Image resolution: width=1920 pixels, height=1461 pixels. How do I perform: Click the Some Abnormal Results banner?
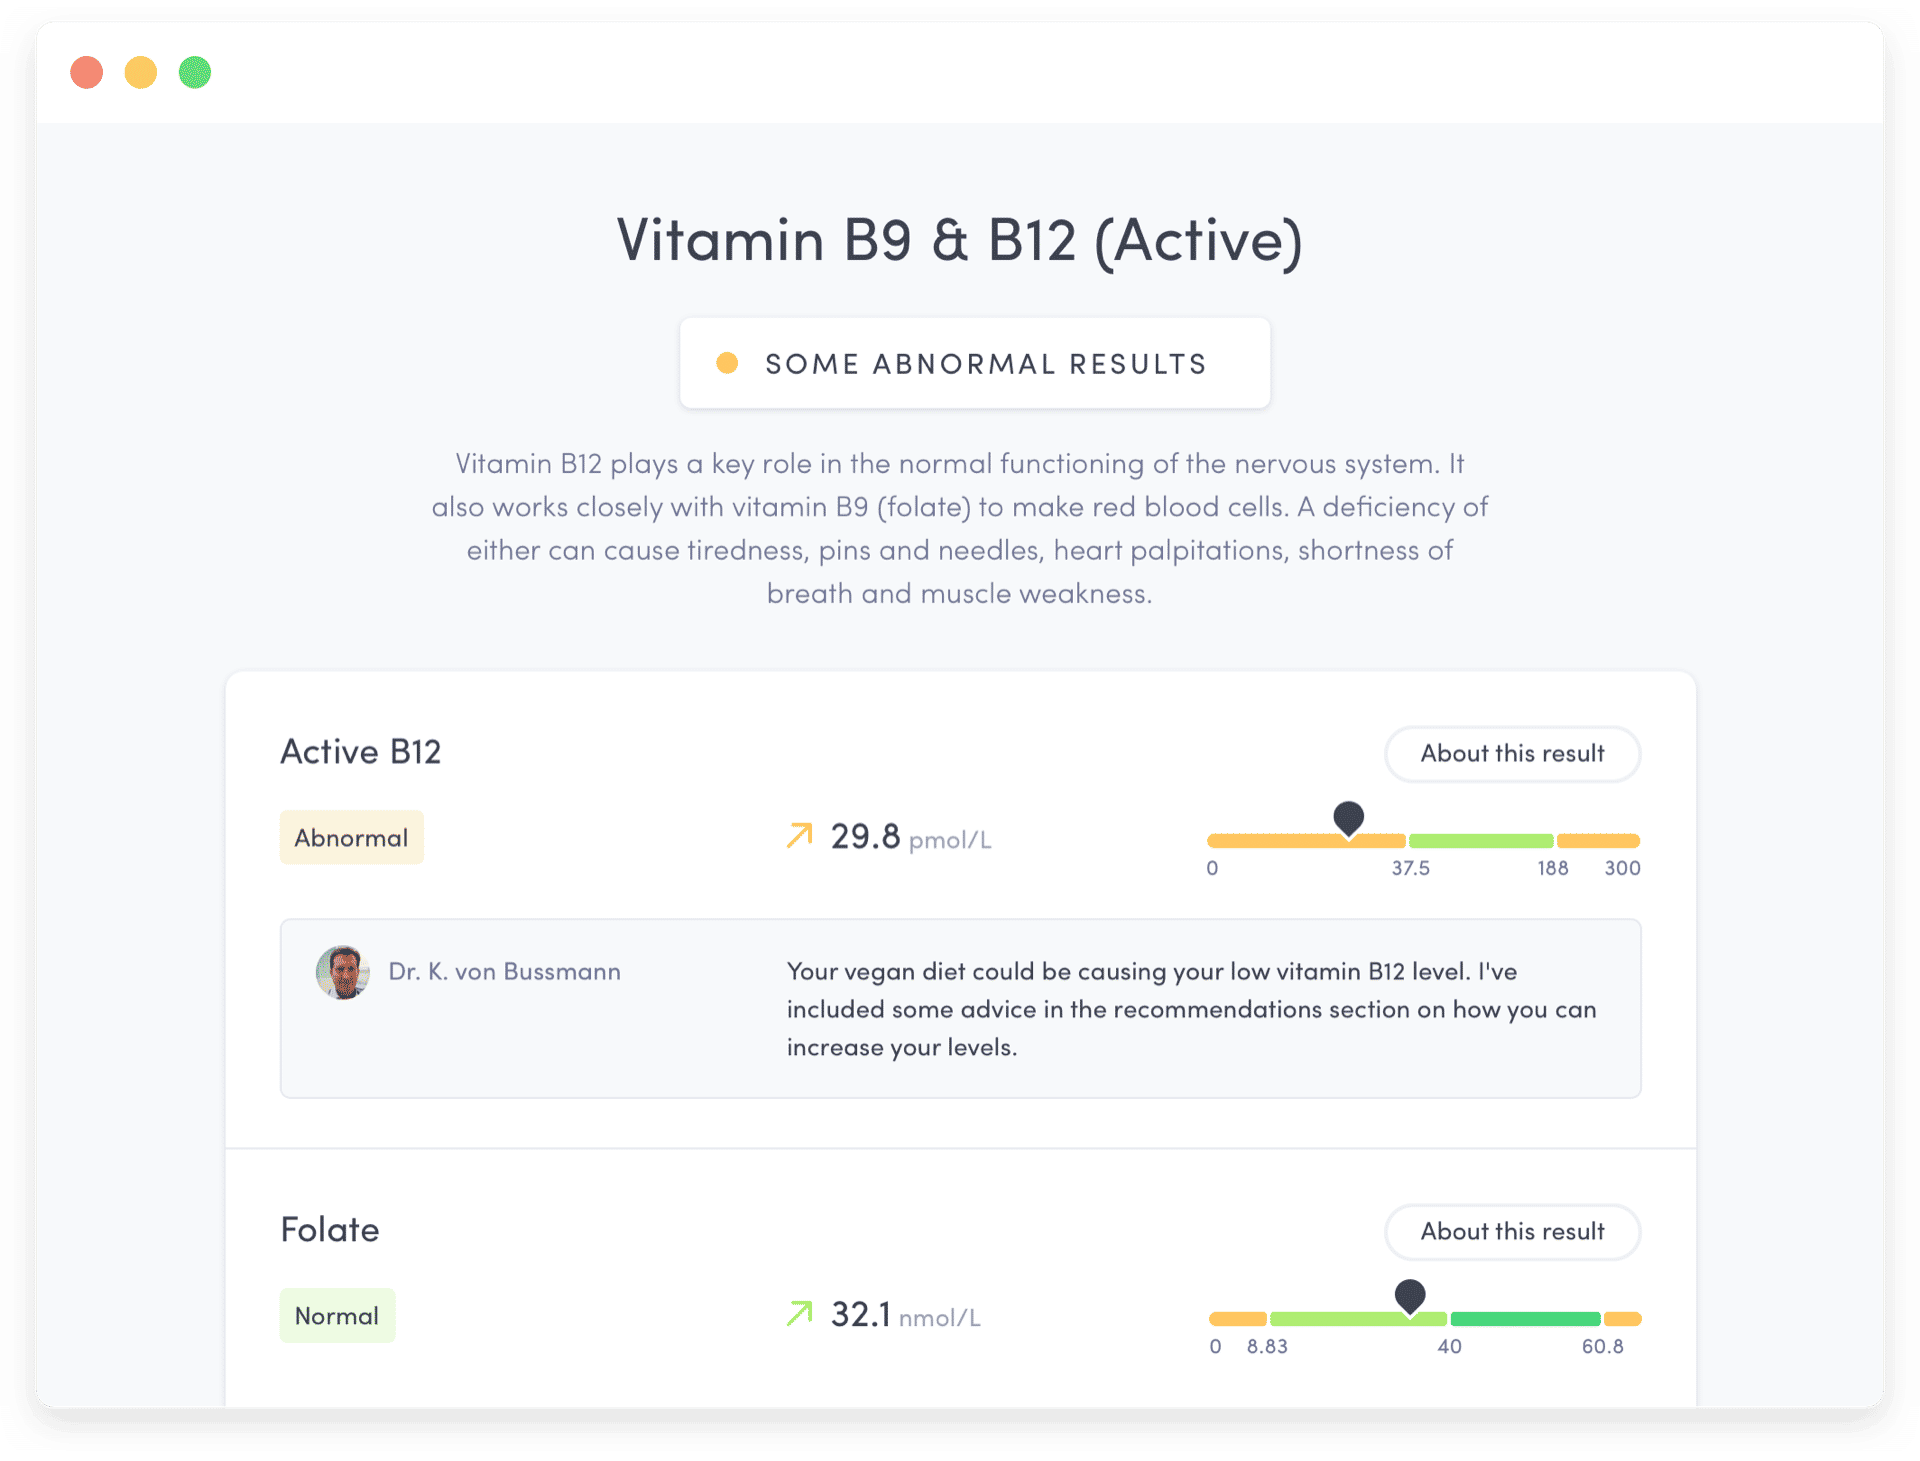(x=974, y=363)
